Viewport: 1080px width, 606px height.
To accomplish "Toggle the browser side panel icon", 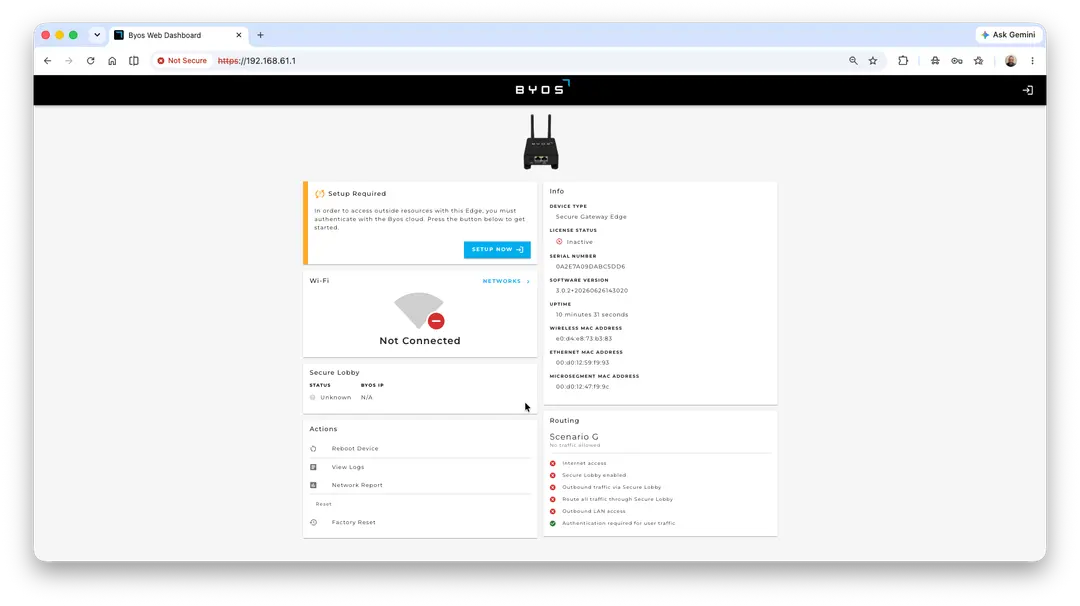I will pos(134,61).
